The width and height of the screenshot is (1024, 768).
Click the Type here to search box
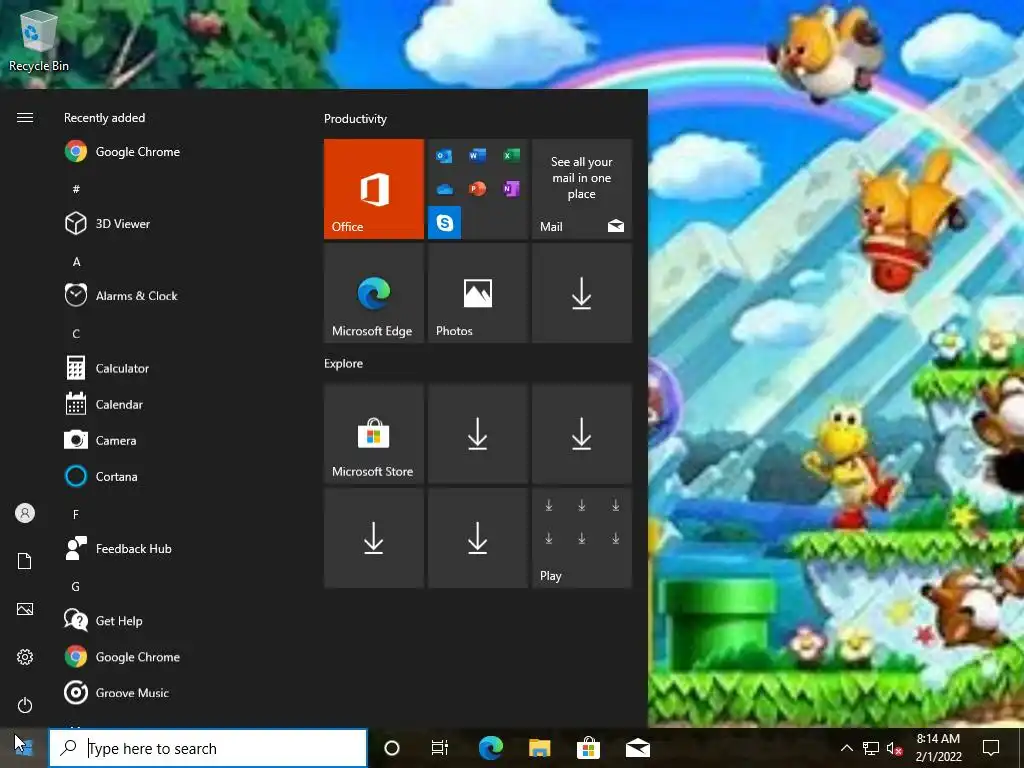click(x=208, y=748)
